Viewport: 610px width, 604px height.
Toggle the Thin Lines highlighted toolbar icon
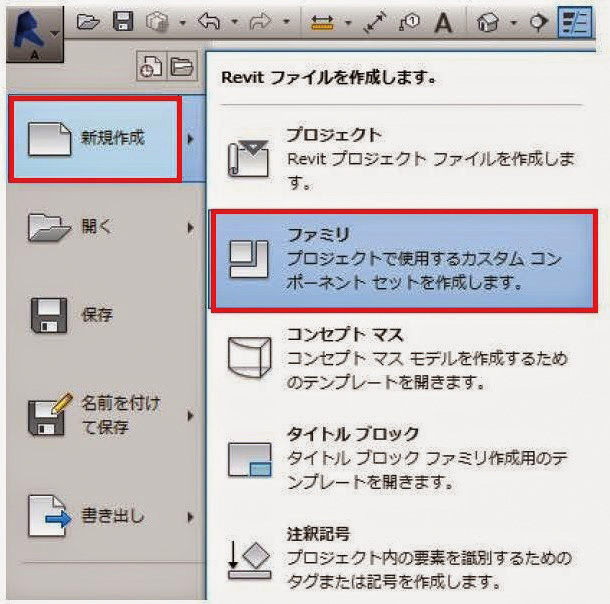pos(575,22)
